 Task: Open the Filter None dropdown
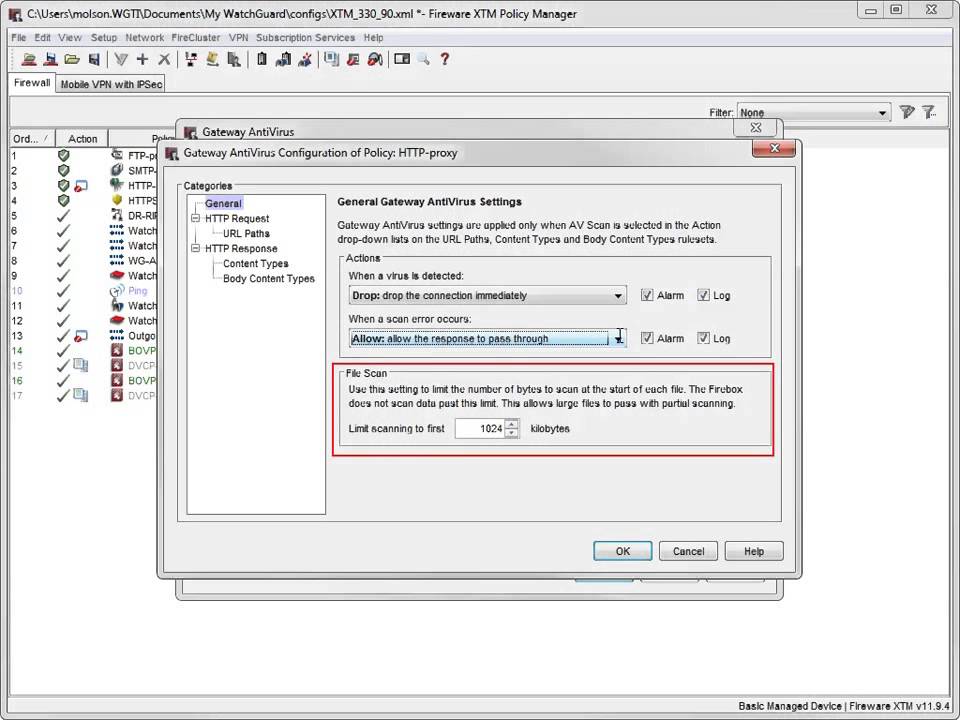coord(813,112)
